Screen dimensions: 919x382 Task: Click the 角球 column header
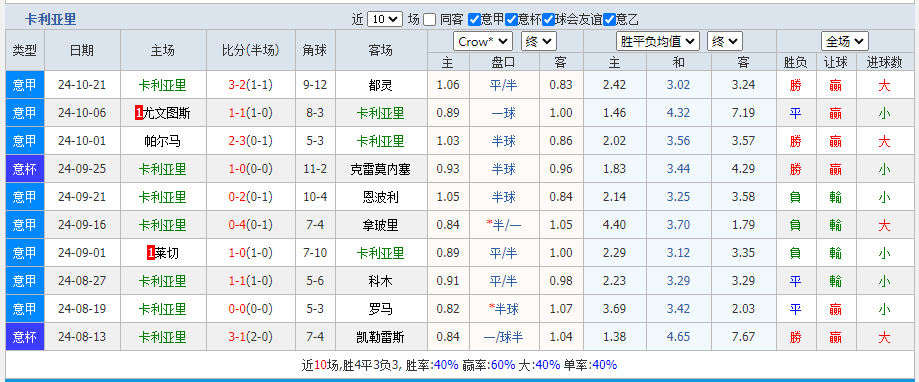pyautogui.click(x=315, y=50)
